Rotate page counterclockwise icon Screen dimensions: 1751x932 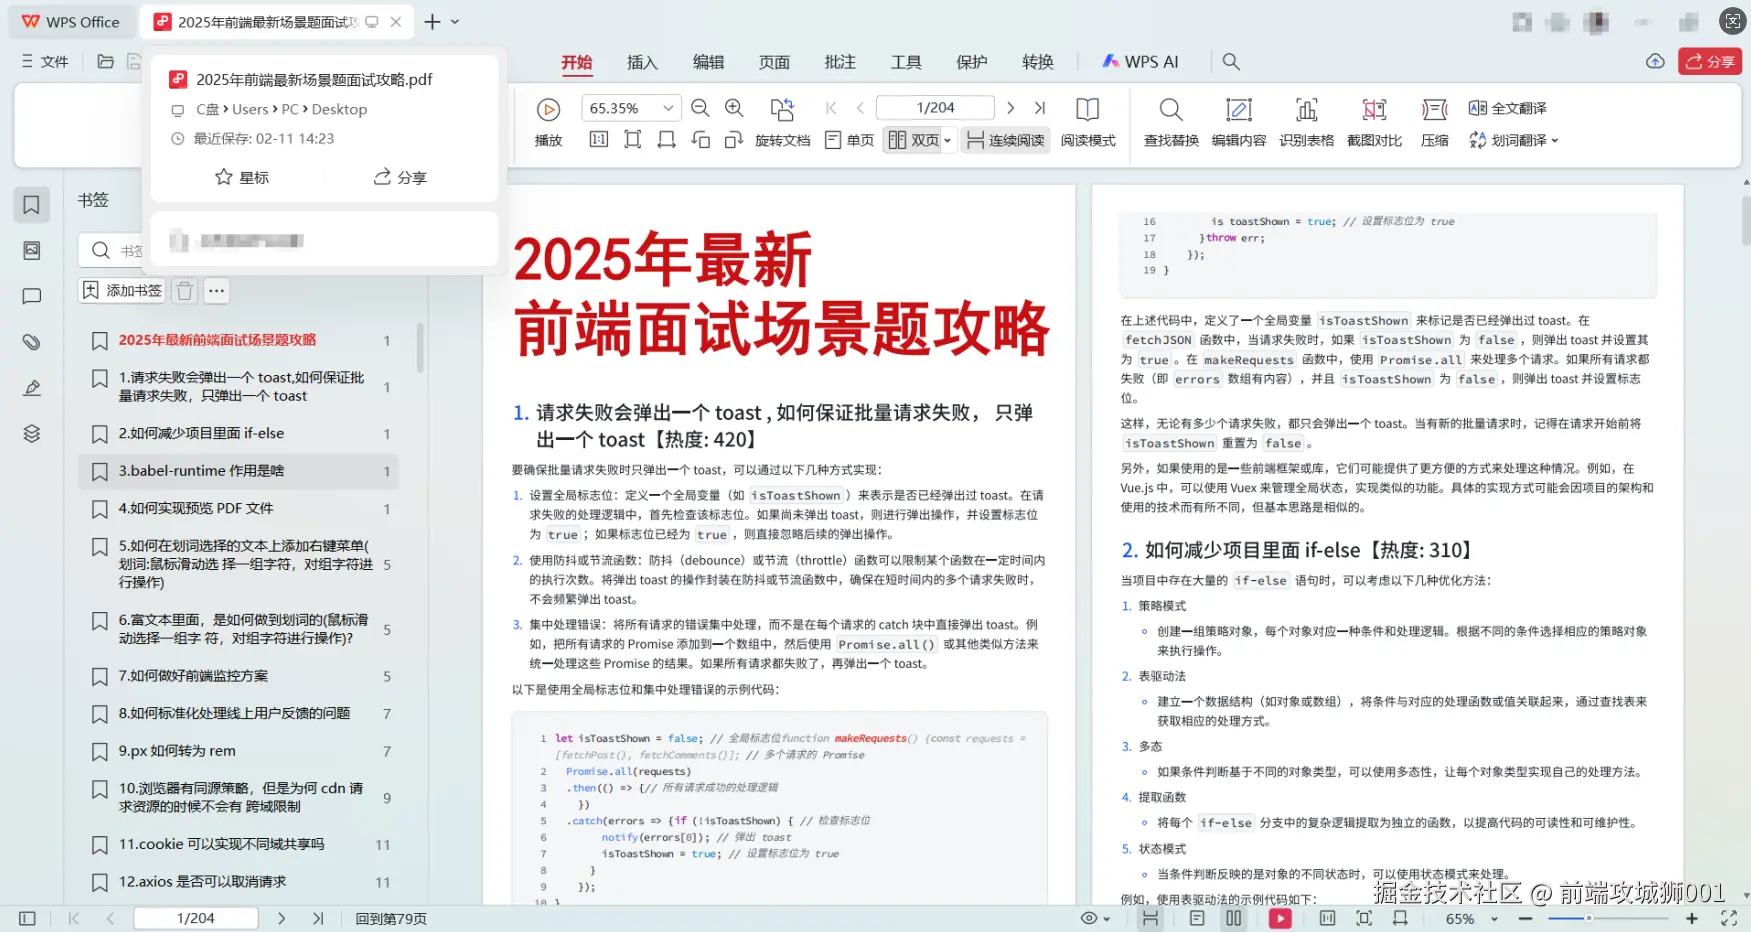coord(701,140)
